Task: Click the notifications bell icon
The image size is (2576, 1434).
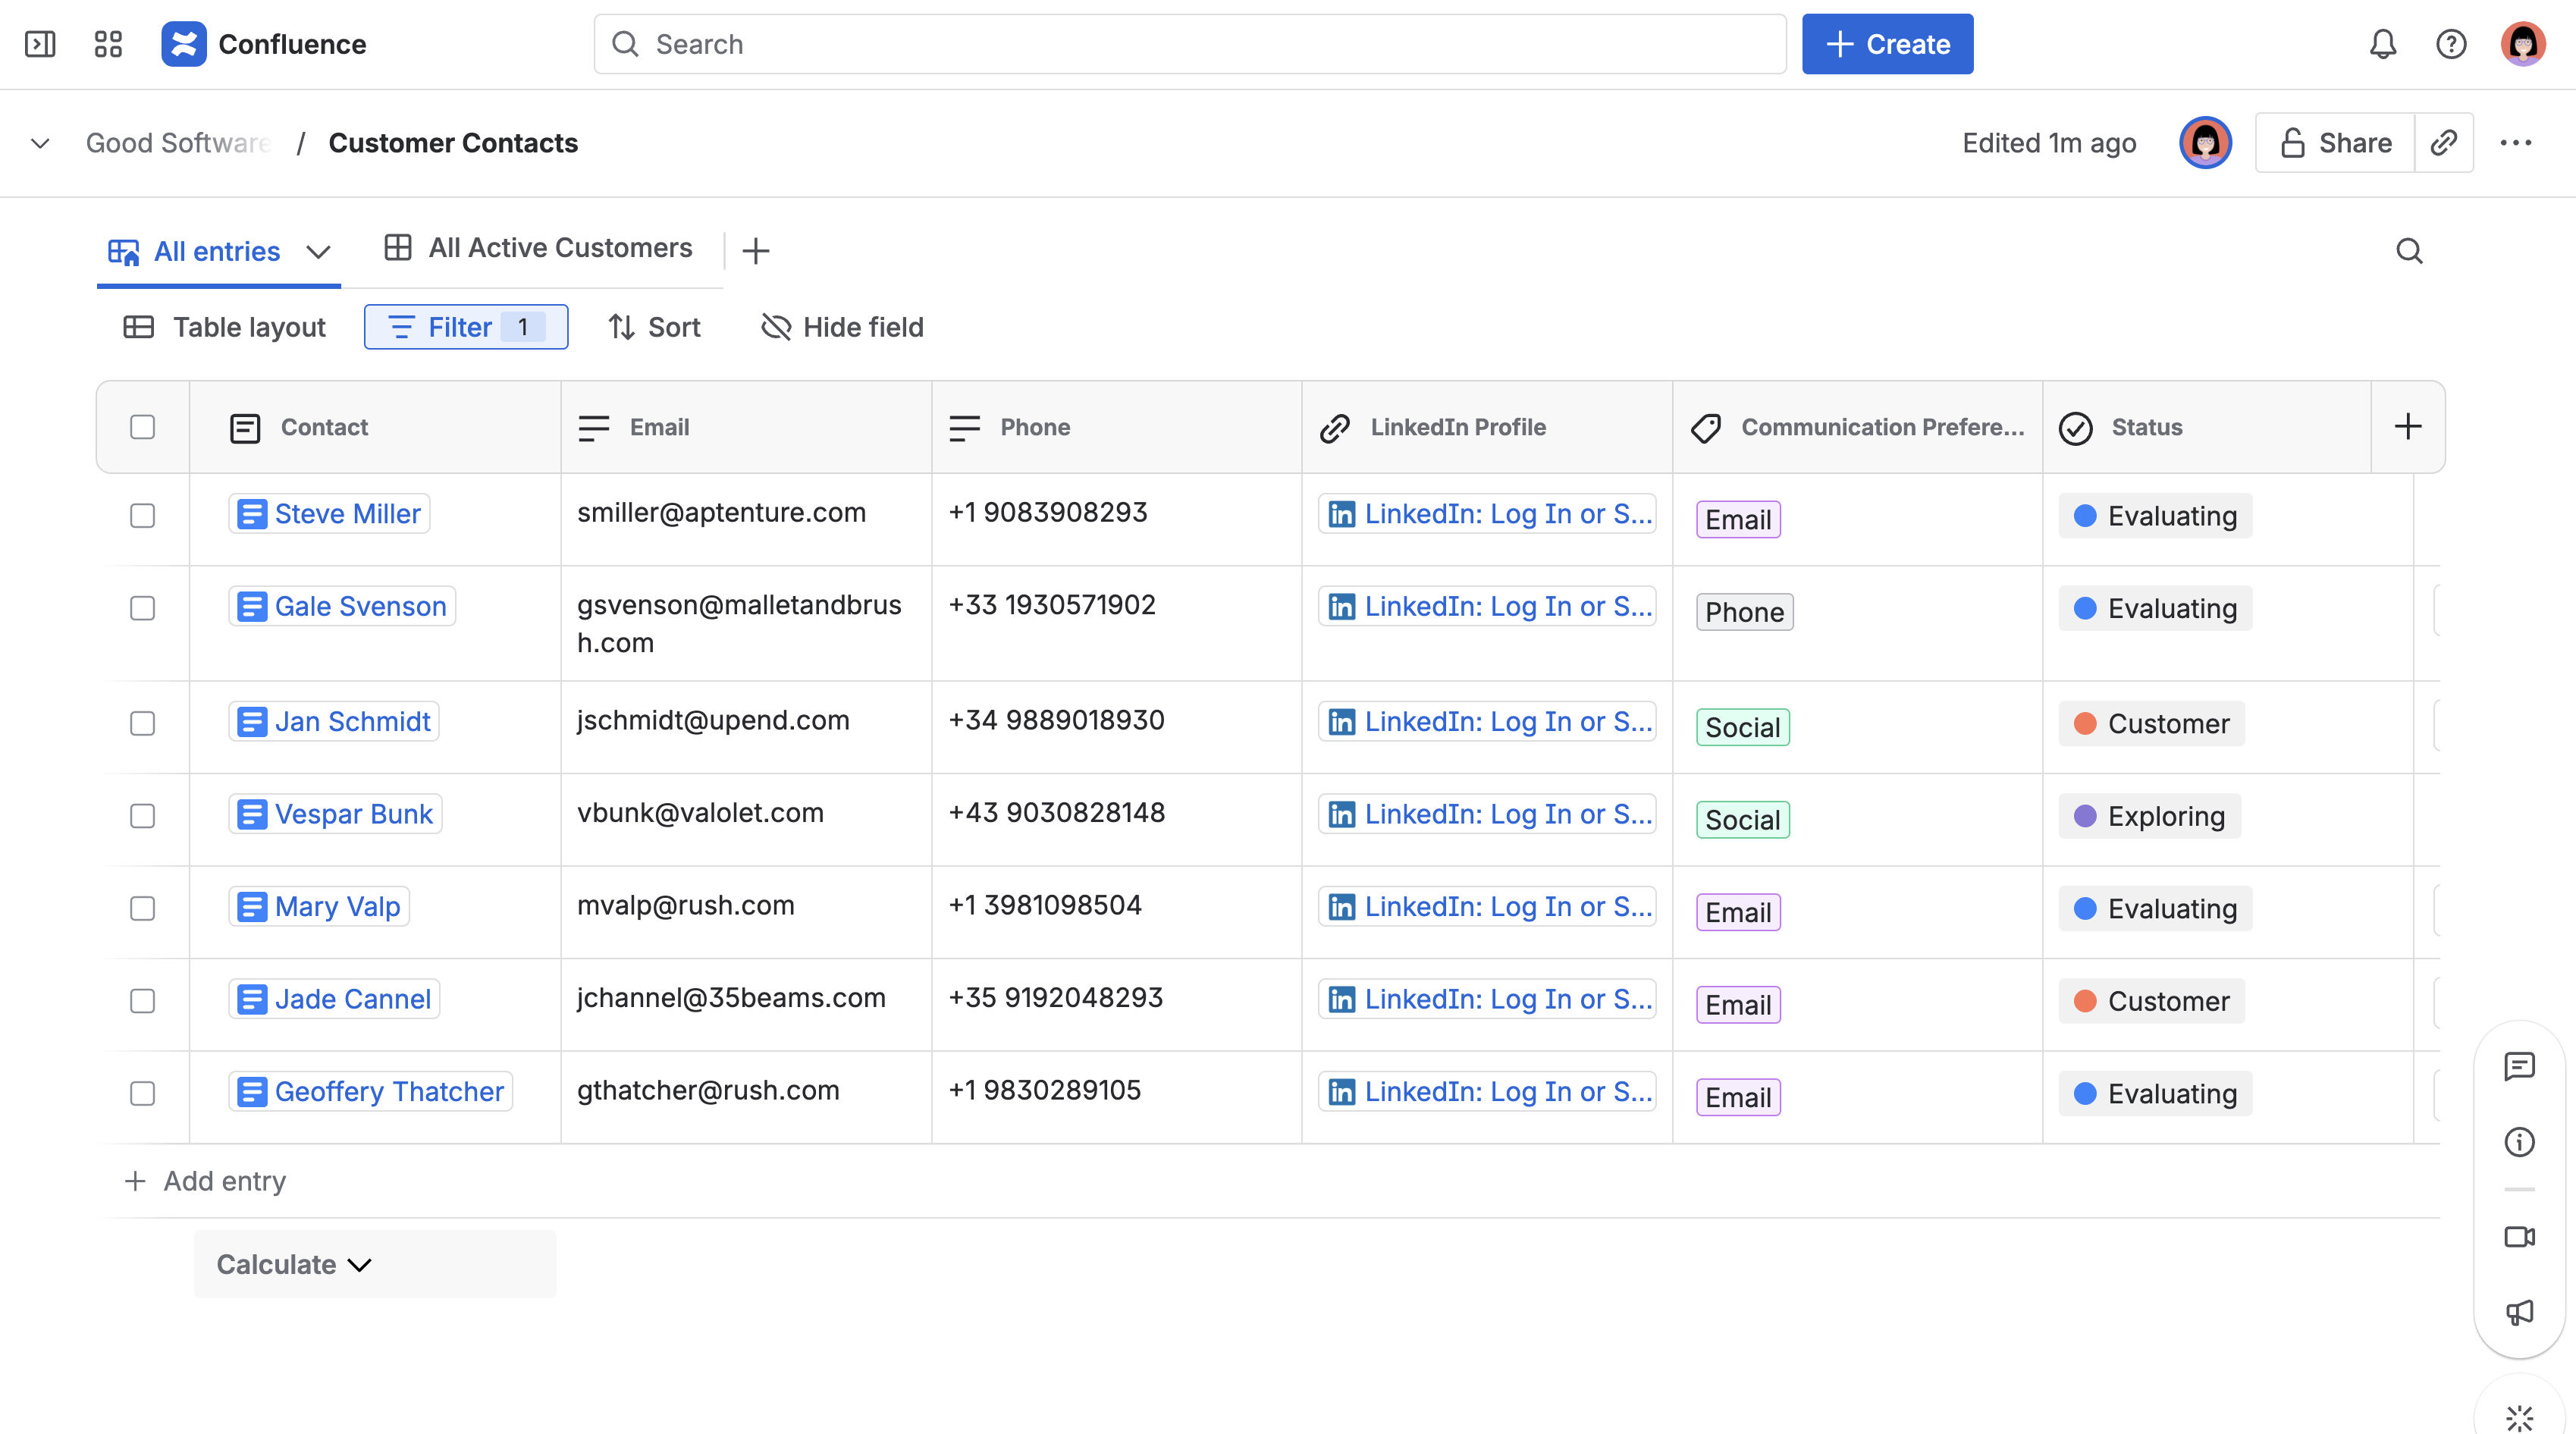Action: pyautogui.click(x=2383, y=44)
